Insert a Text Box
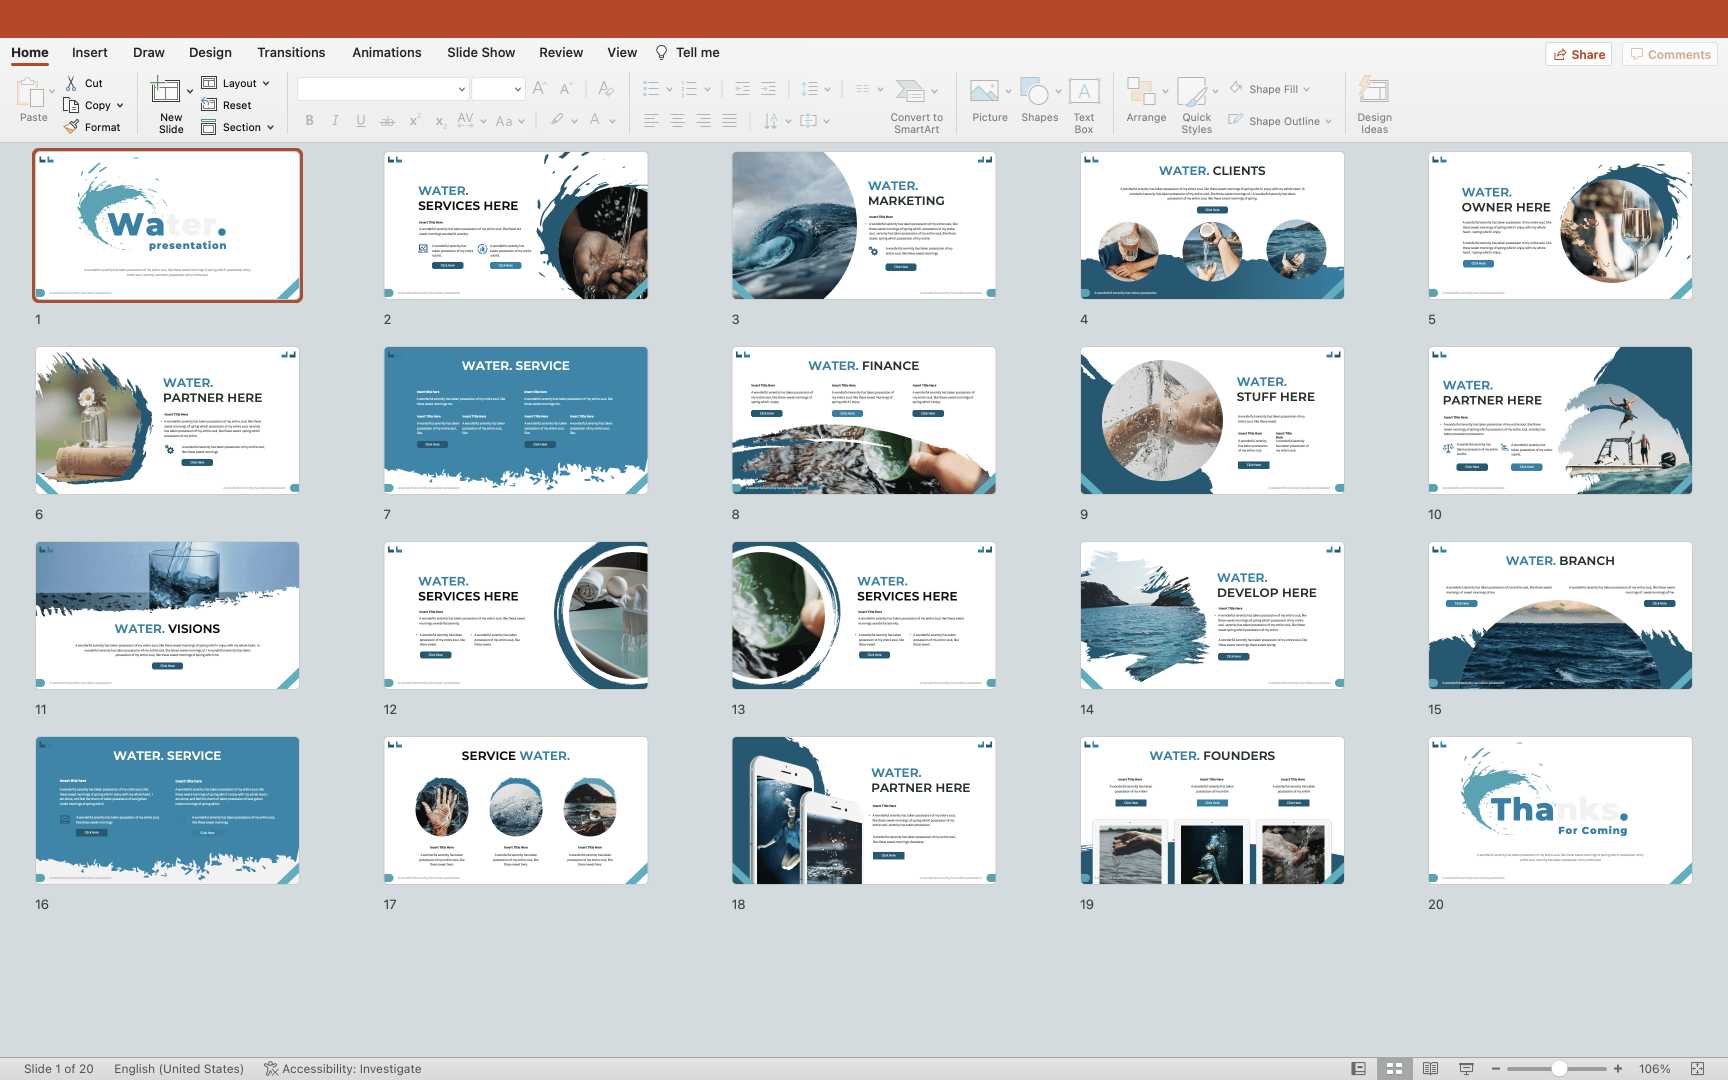 coord(1084,93)
